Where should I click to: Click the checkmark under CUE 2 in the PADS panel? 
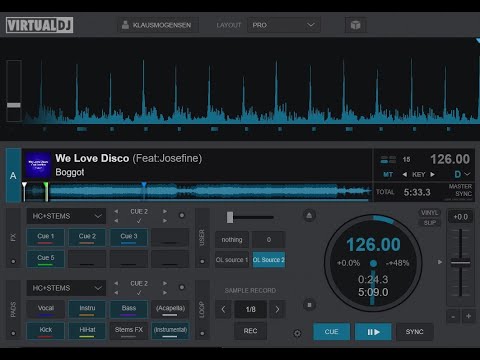[139, 293]
